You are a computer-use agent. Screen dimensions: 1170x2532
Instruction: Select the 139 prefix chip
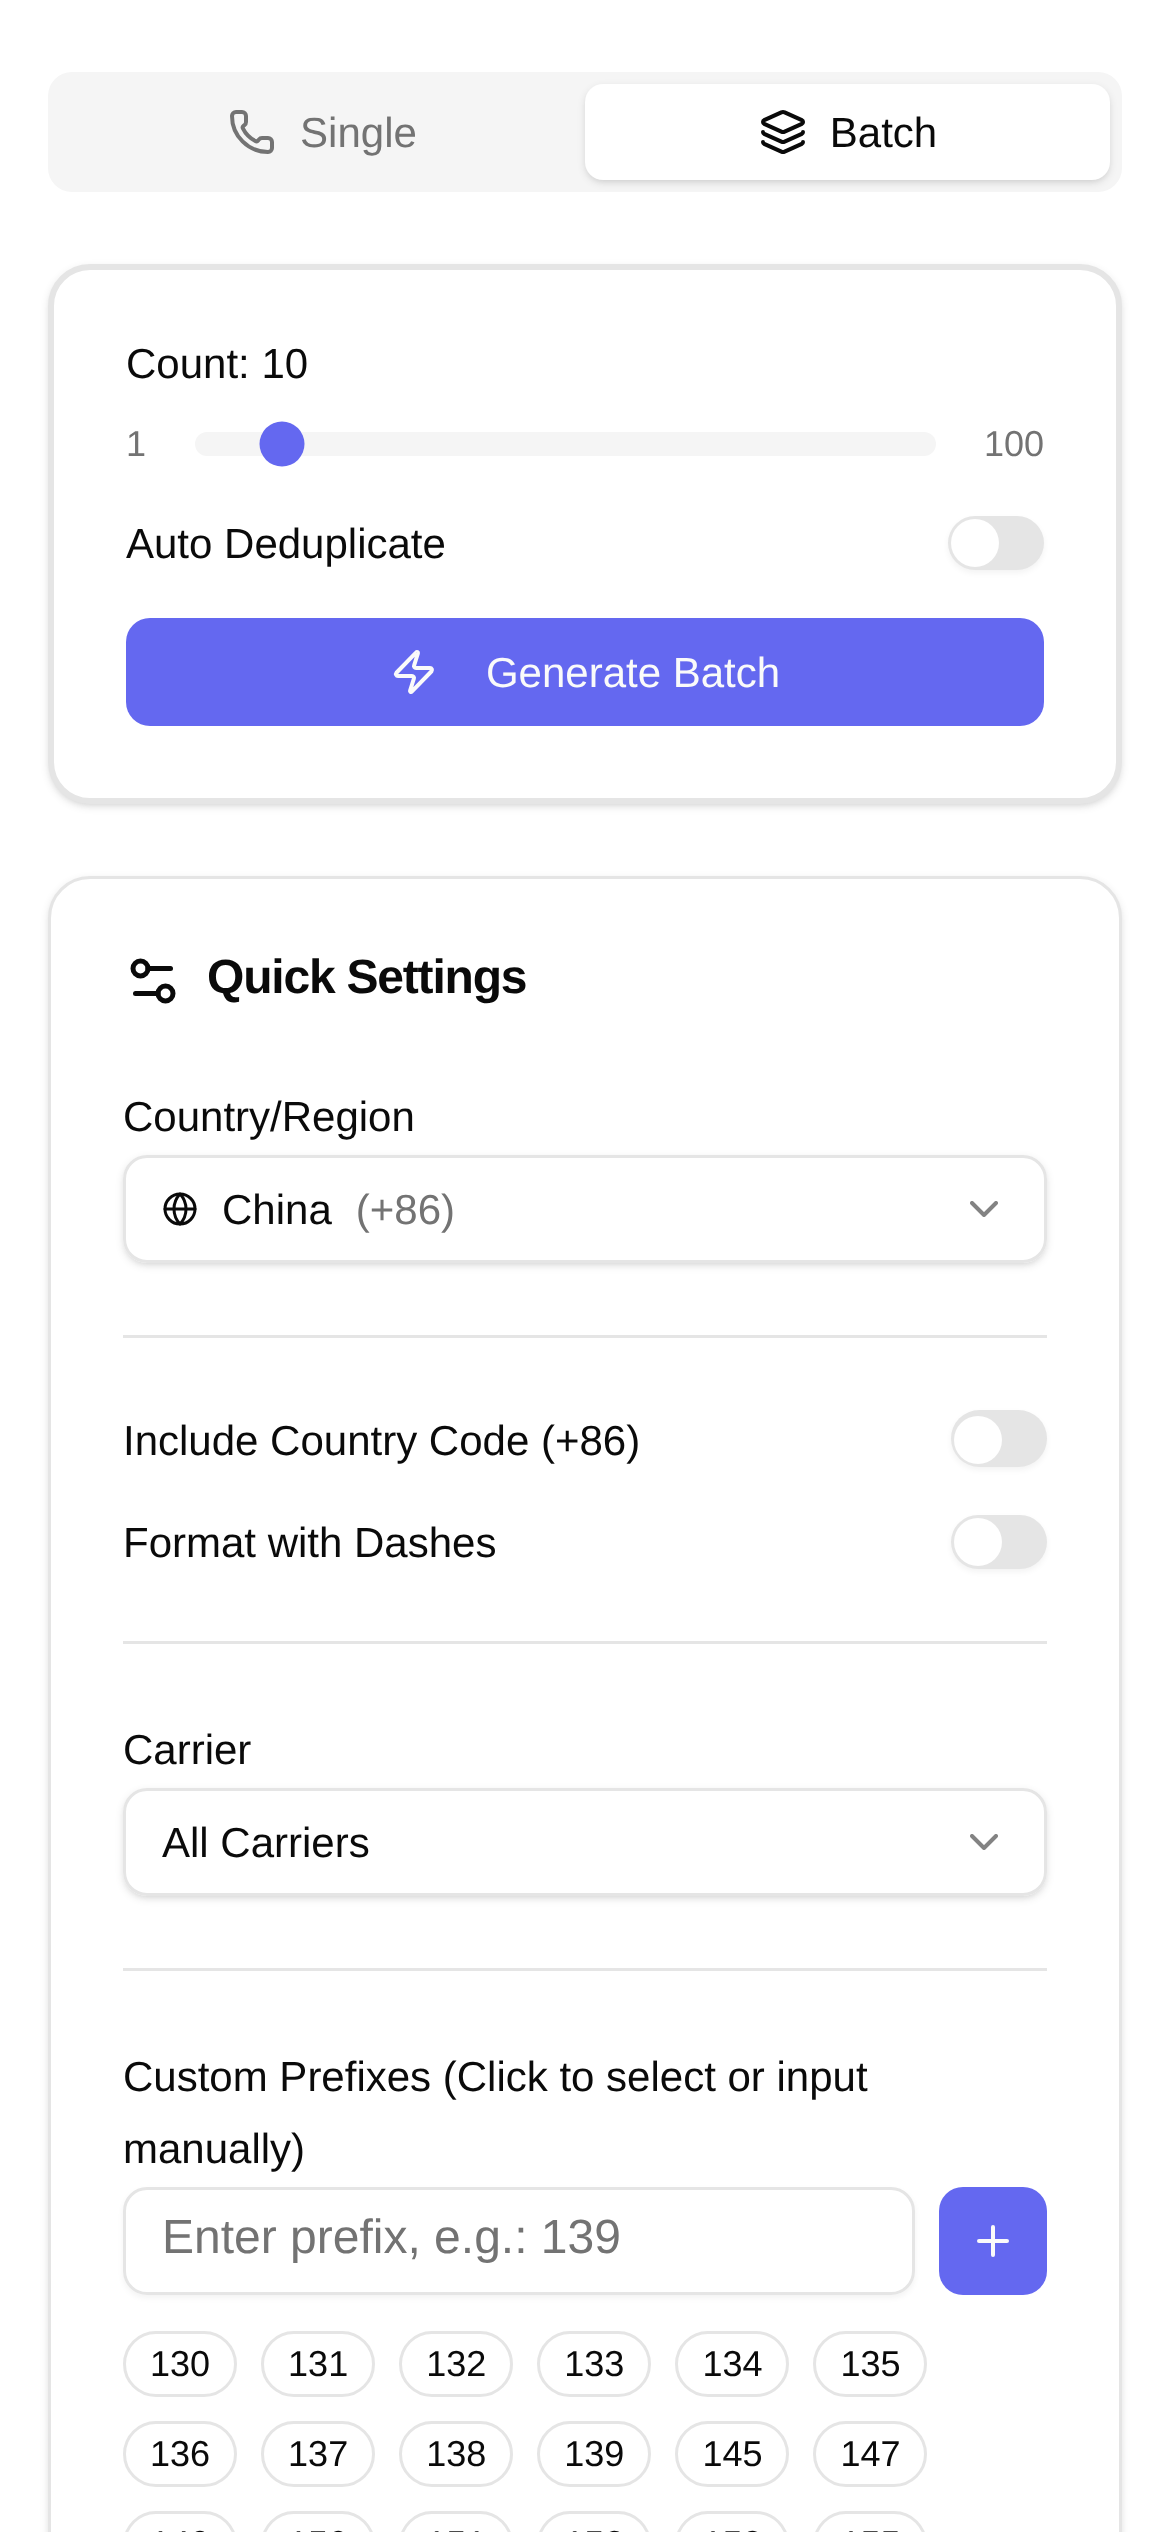pyautogui.click(x=593, y=2454)
